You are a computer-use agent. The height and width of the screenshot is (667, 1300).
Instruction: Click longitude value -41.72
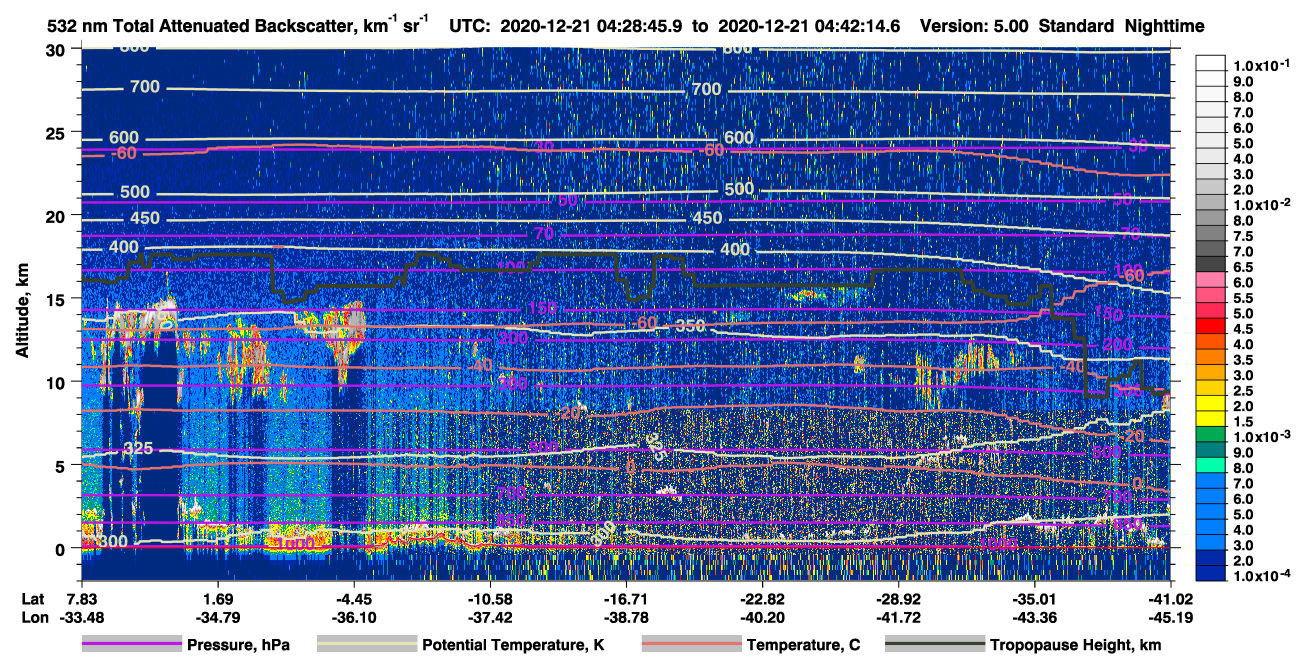898,616
